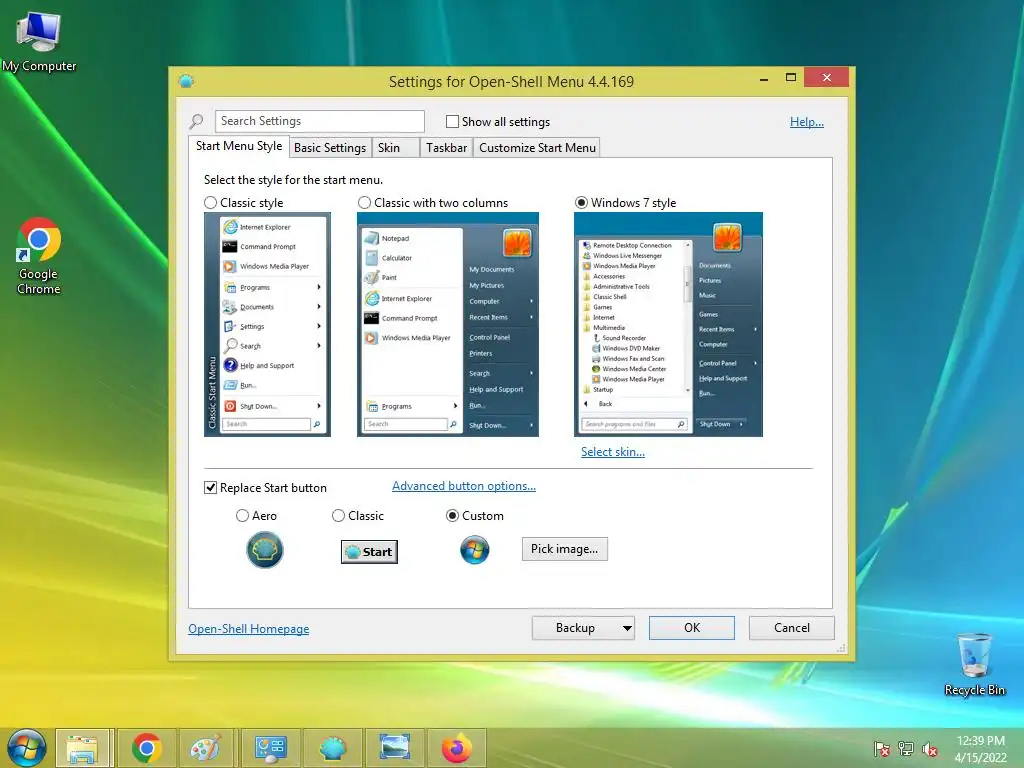The height and width of the screenshot is (768, 1024).
Task: Click the Open-Shell shell icon in title bar
Action: pyautogui.click(x=186, y=81)
